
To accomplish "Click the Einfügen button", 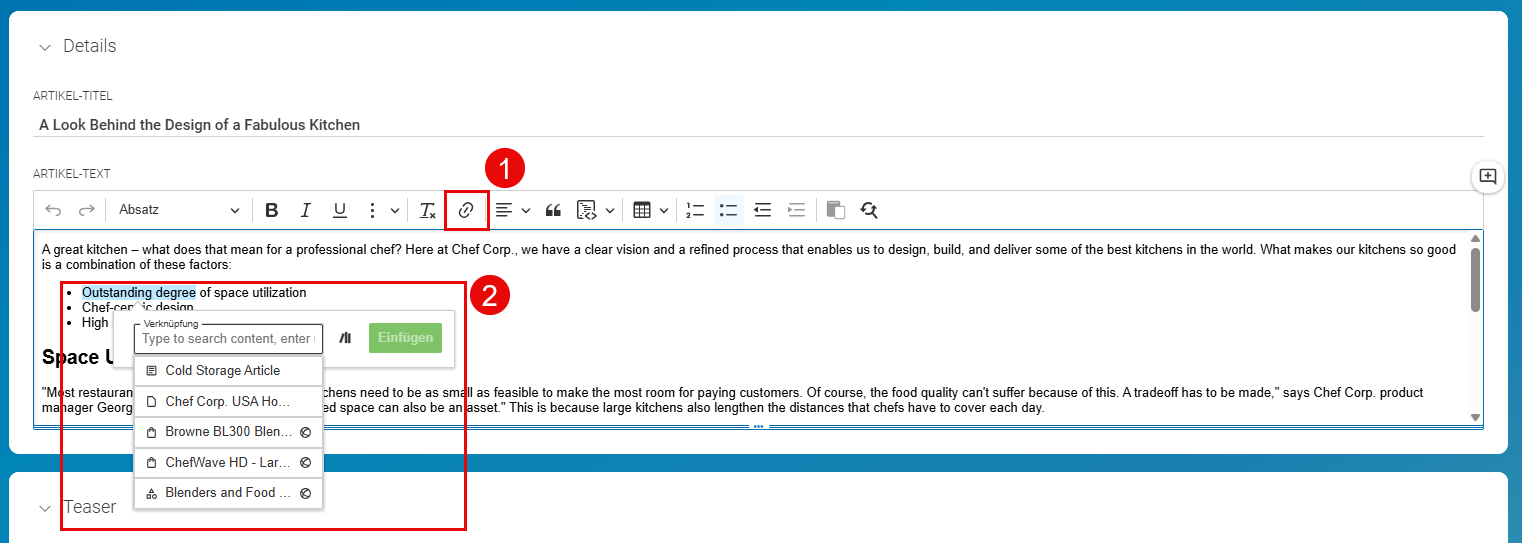I will click(405, 338).
